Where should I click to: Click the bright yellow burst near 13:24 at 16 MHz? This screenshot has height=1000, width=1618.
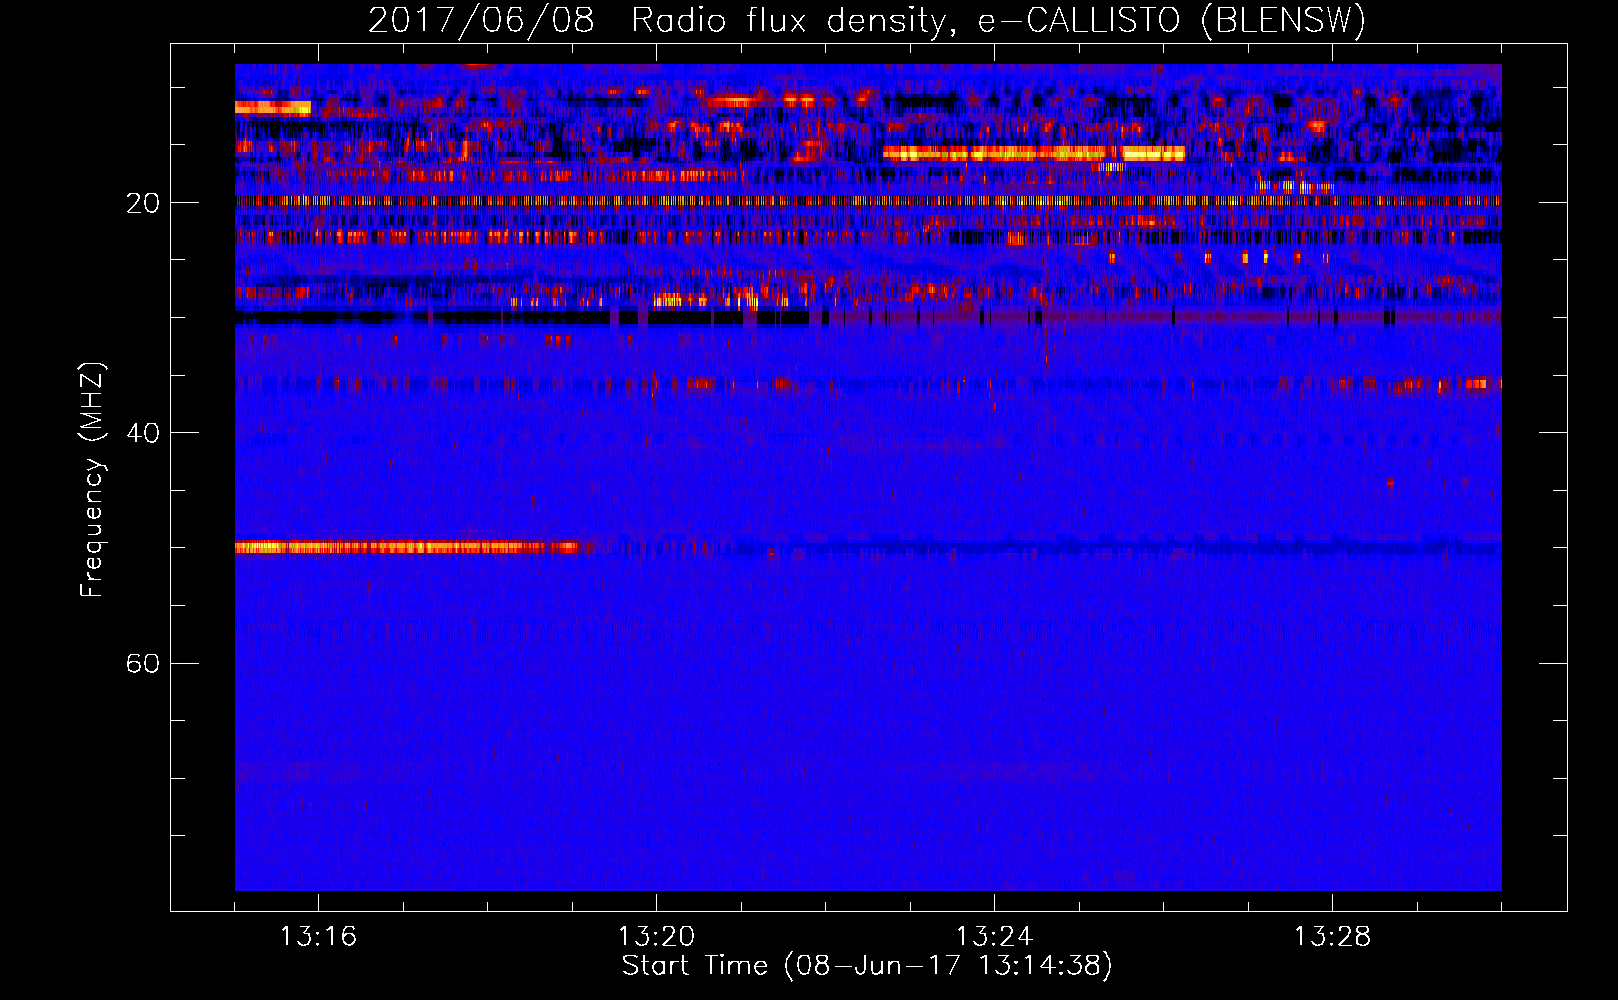click(x=1034, y=153)
